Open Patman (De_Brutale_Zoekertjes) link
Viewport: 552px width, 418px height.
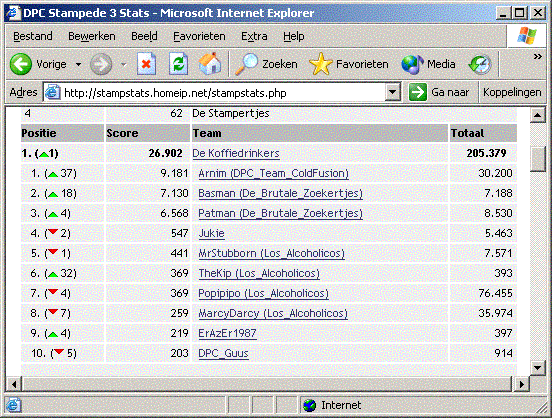pyautogui.click(x=280, y=213)
